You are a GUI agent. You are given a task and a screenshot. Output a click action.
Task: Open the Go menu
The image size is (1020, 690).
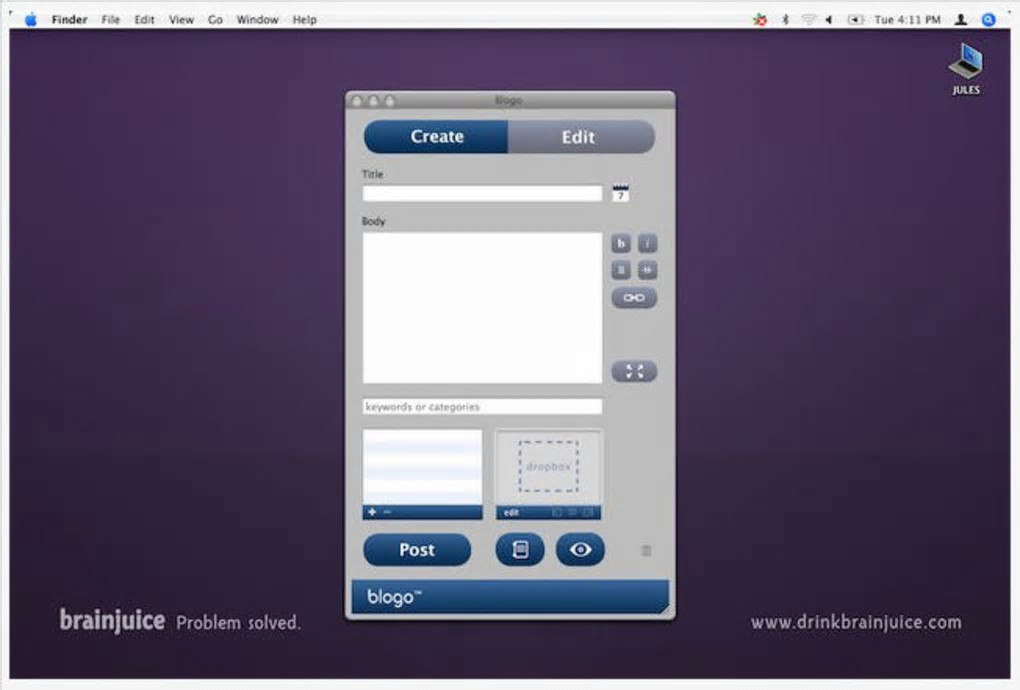click(215, 20)
